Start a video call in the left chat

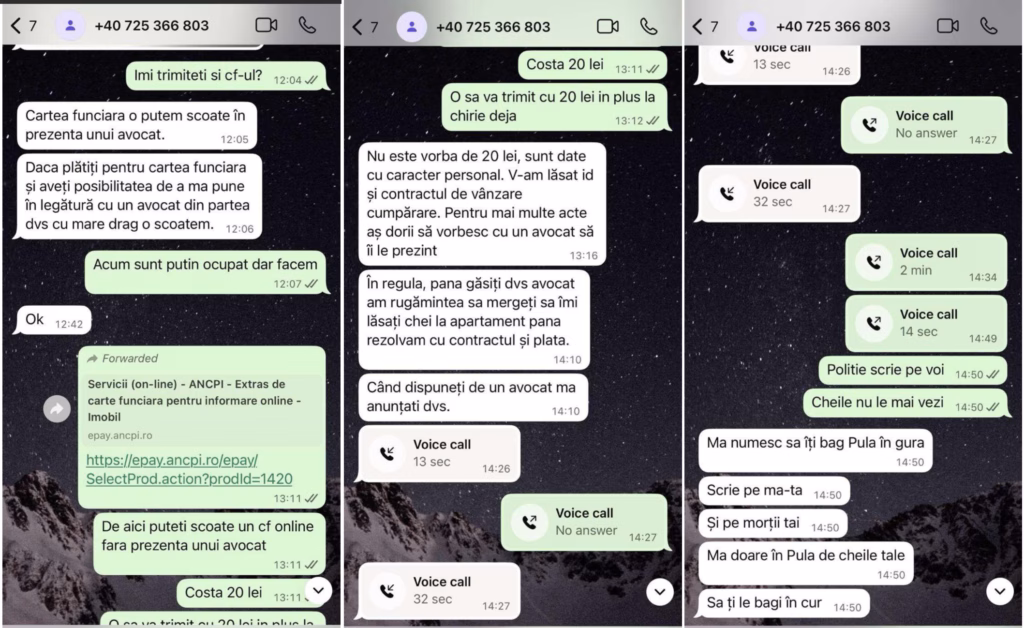266,25
